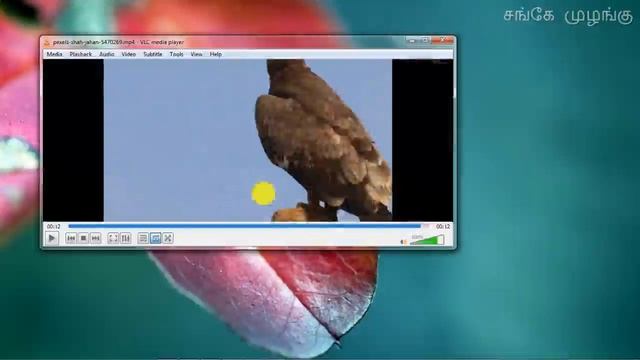Toggle loop playback mode
The image size is (640, 360).
tap(156, 238)
